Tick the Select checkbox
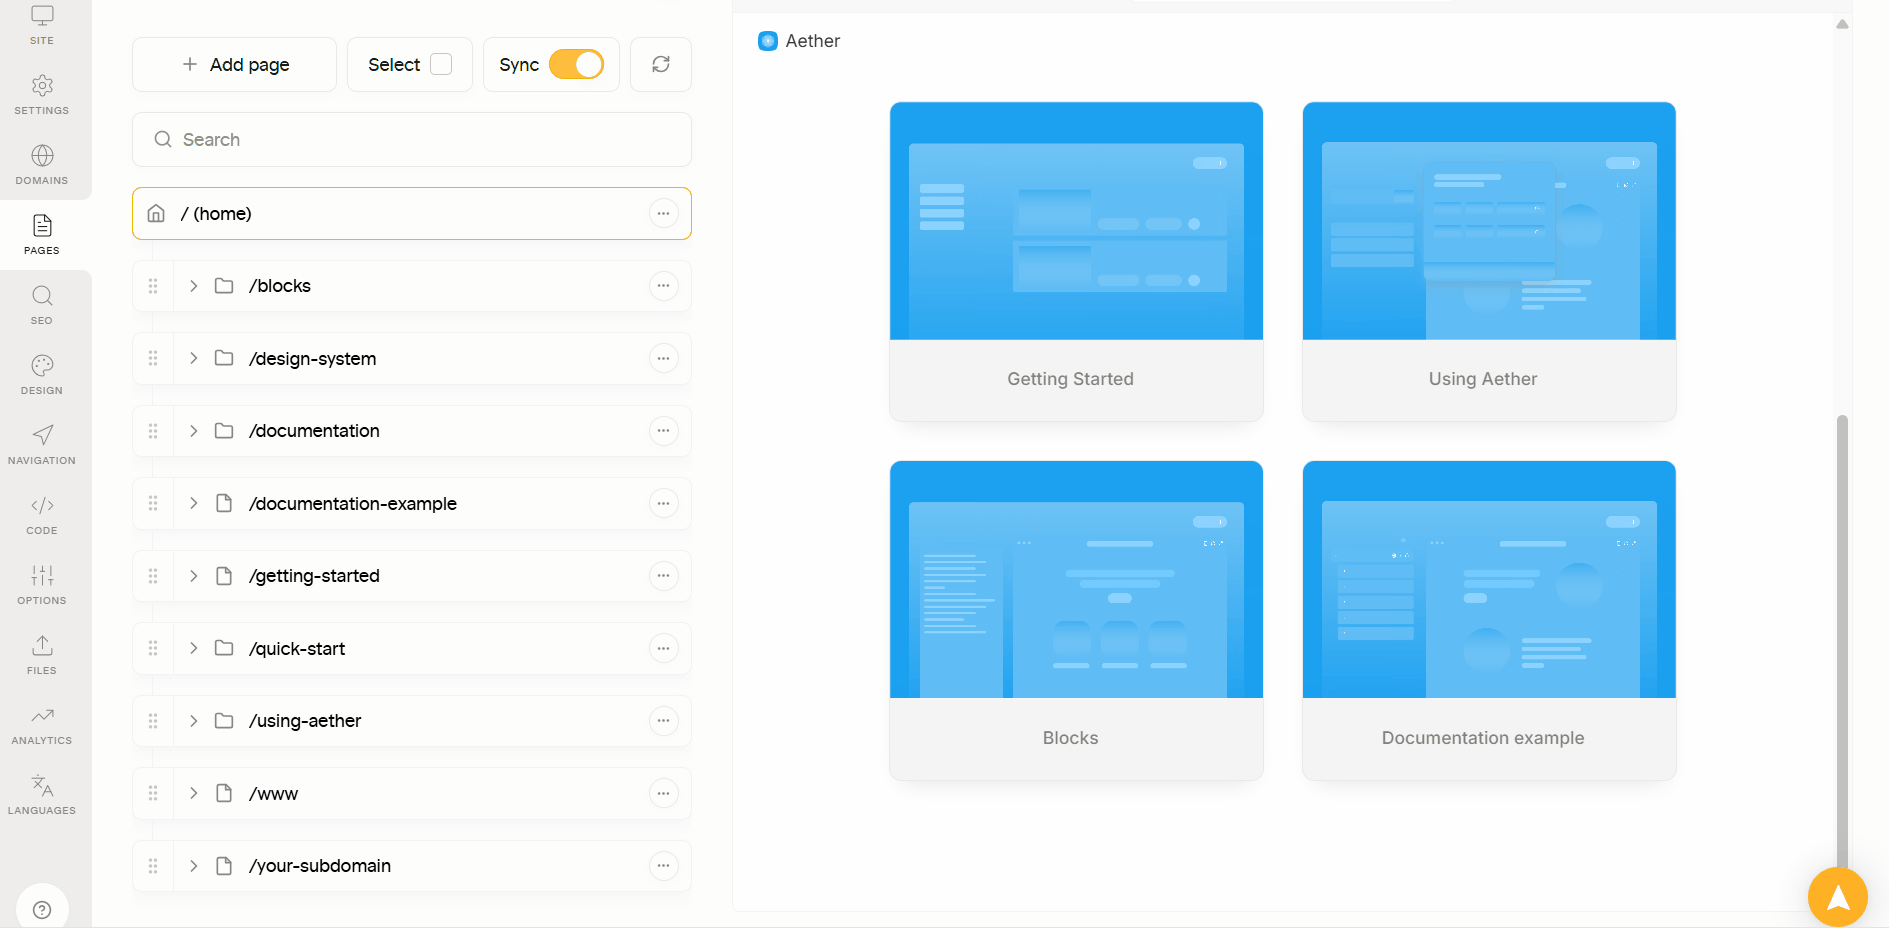1889x928 pixels. click(x=441, y=64)
